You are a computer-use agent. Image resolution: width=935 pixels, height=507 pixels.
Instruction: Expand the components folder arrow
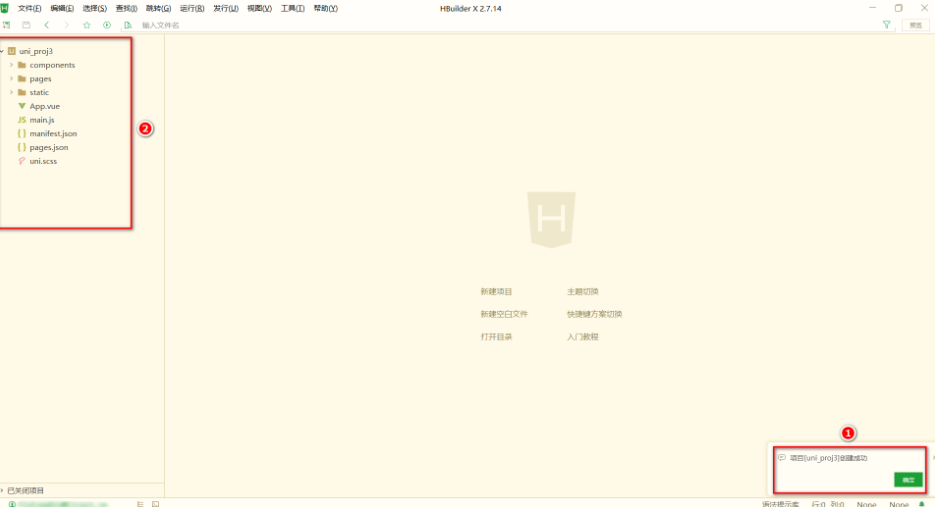[11, 65]
